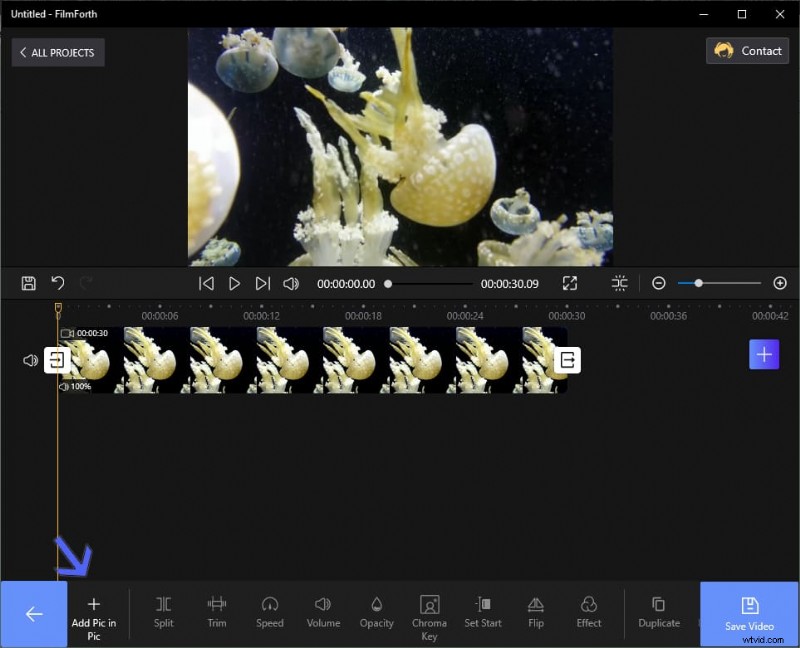Click Save Video

click(x=749, y=612)
